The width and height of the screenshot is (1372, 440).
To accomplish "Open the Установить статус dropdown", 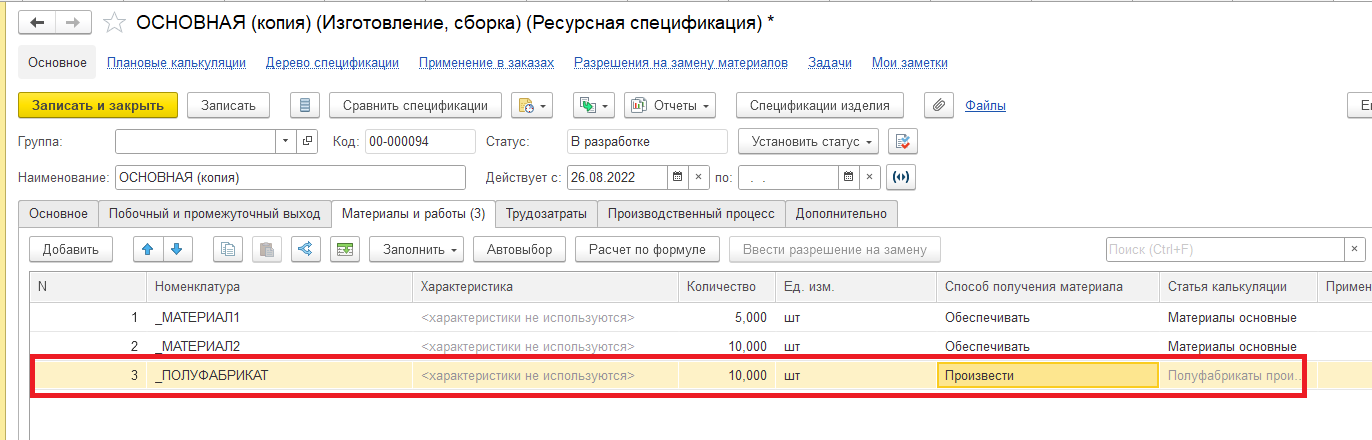I will (x=808, y=141).
